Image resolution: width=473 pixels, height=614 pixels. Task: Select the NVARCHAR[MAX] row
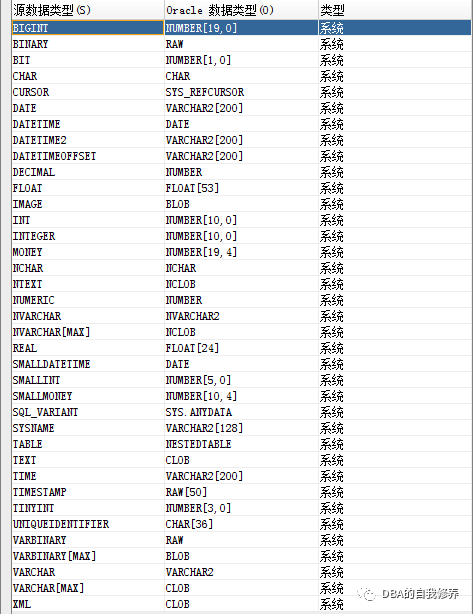pyautogui.click(x=241, y=332)
